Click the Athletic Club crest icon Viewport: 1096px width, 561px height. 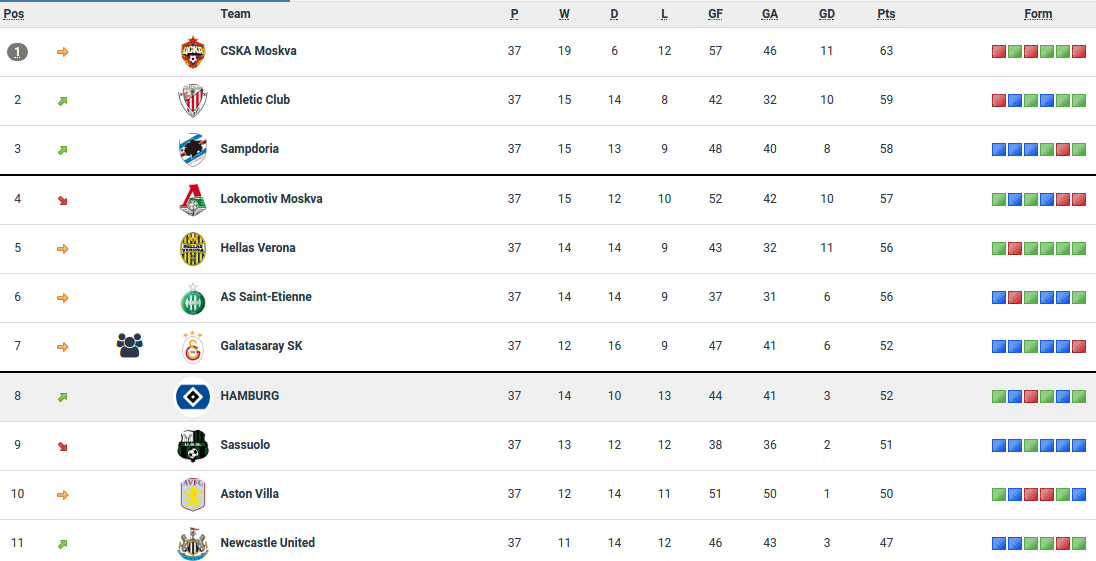(x=192, y=100)
